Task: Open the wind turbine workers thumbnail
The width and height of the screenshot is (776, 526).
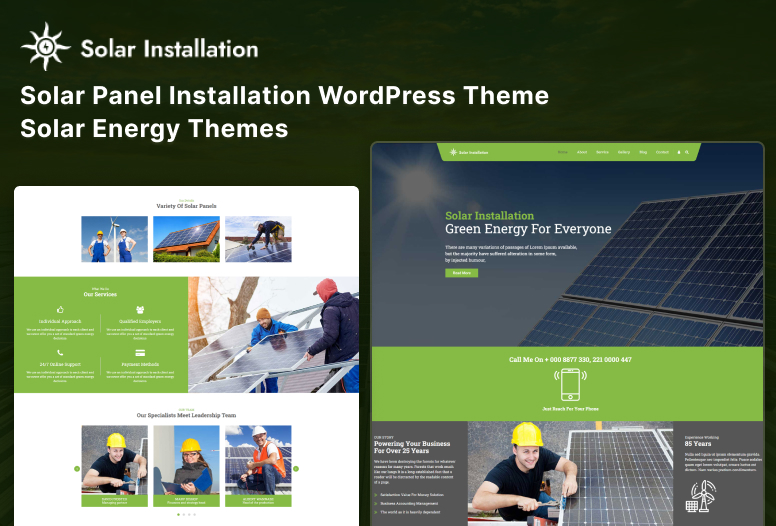Action: coord(114,239)
